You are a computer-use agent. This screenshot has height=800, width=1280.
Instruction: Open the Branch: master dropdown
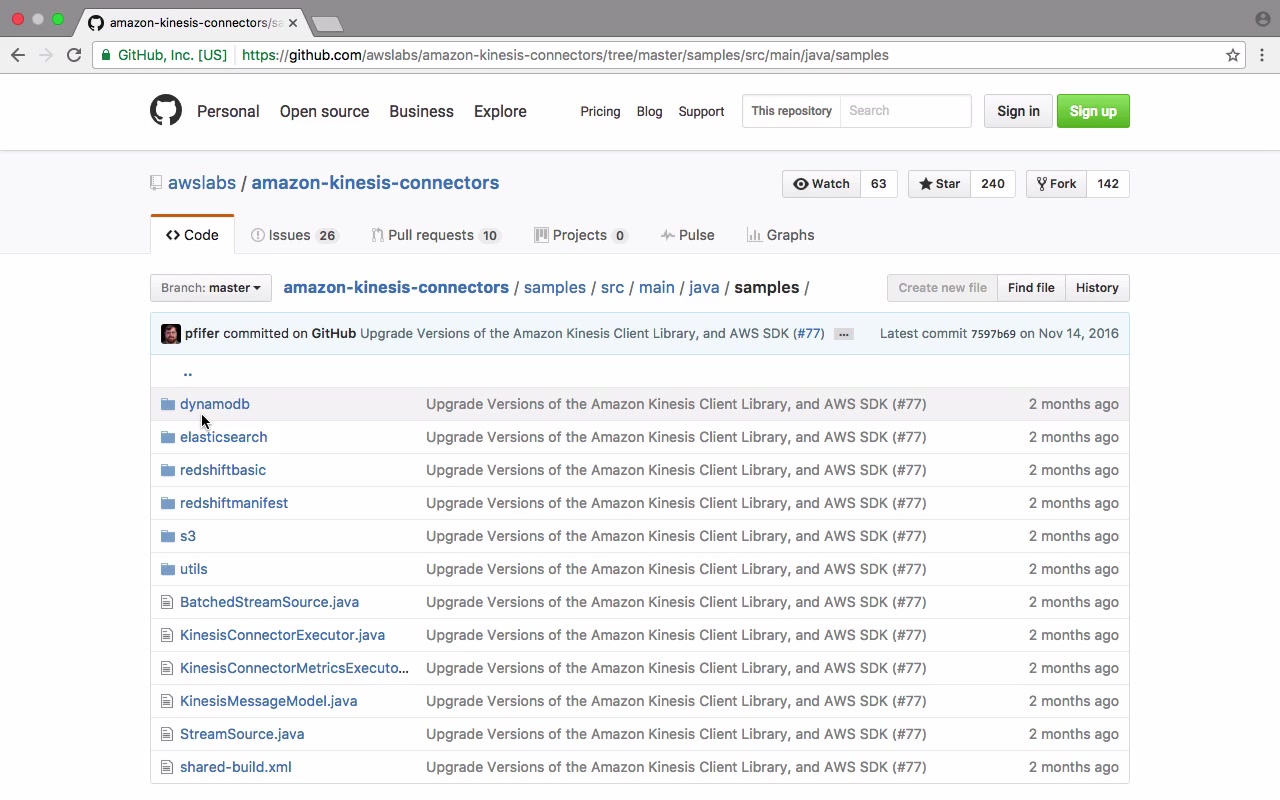(x=210, y=288)
